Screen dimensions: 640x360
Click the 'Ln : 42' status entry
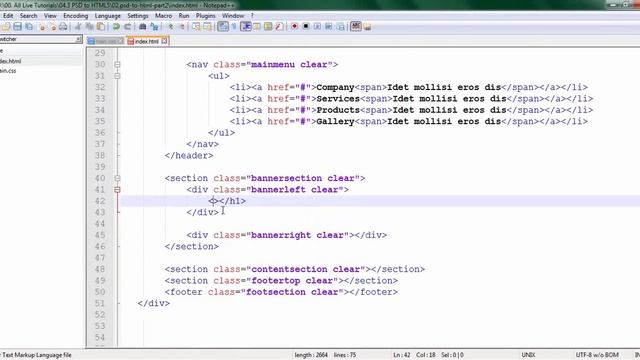click(x=402, y=355)
